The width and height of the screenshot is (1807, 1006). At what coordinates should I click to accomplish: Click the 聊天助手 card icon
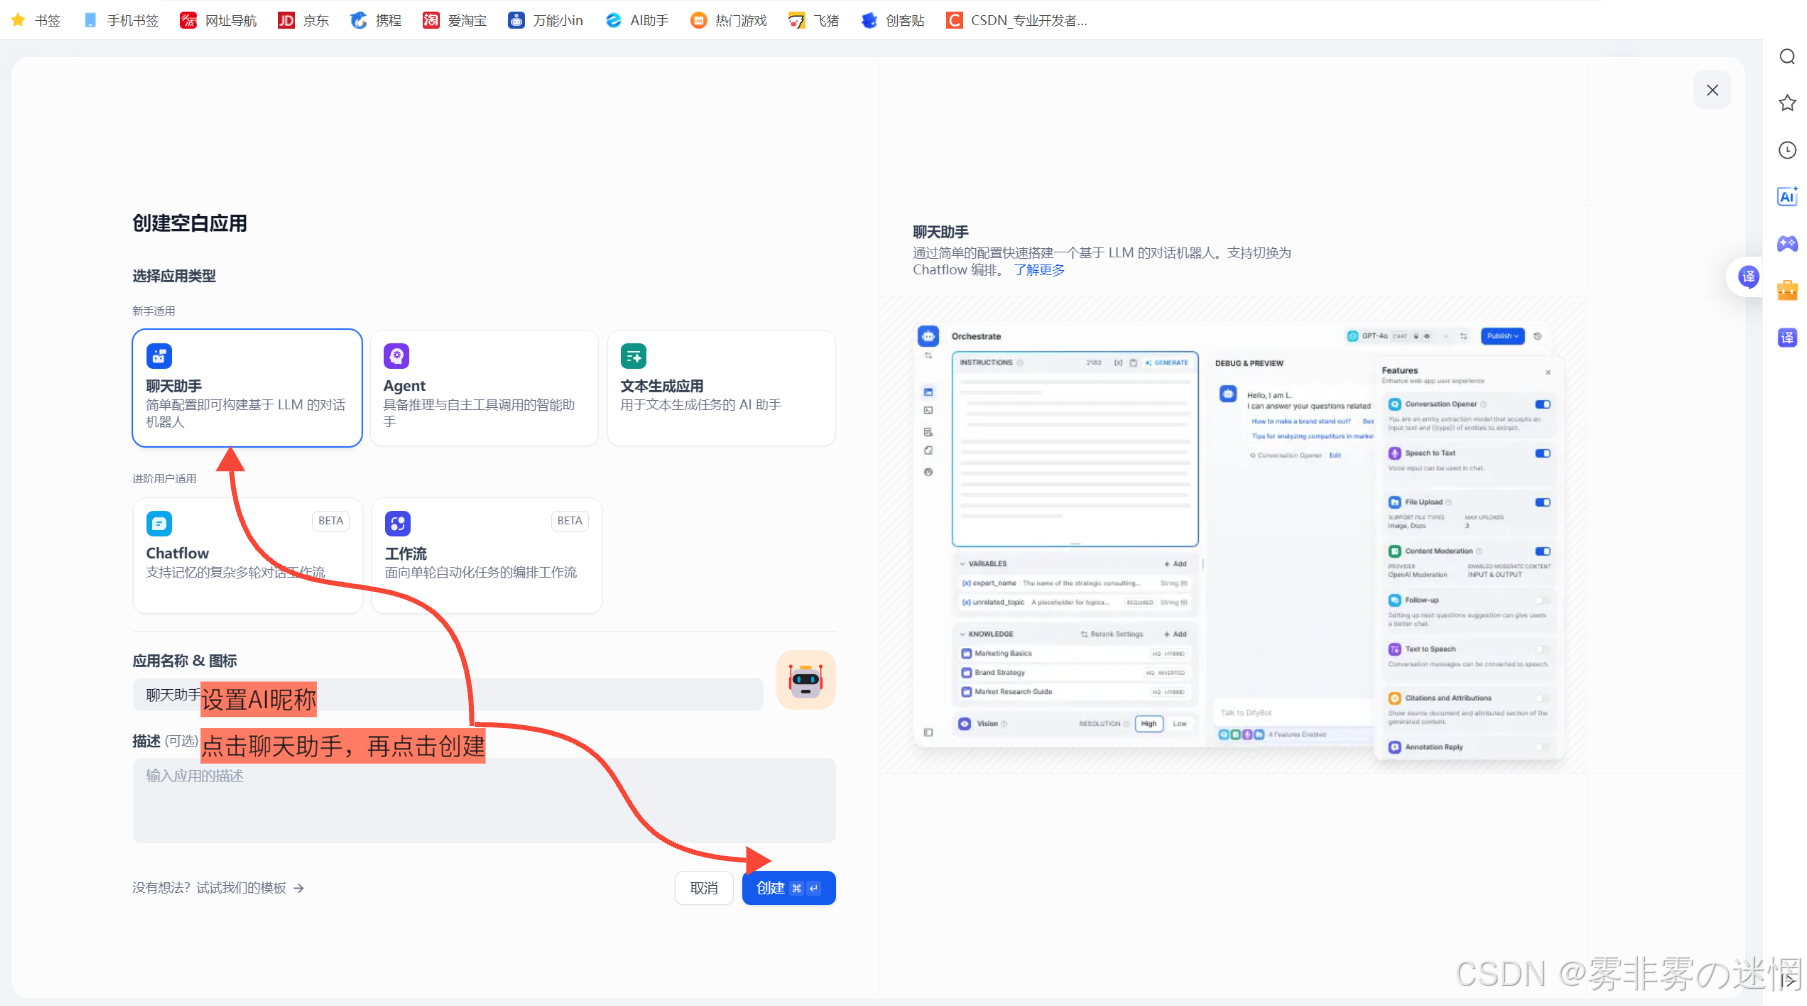pyautogui.click(x=159, y=356)
